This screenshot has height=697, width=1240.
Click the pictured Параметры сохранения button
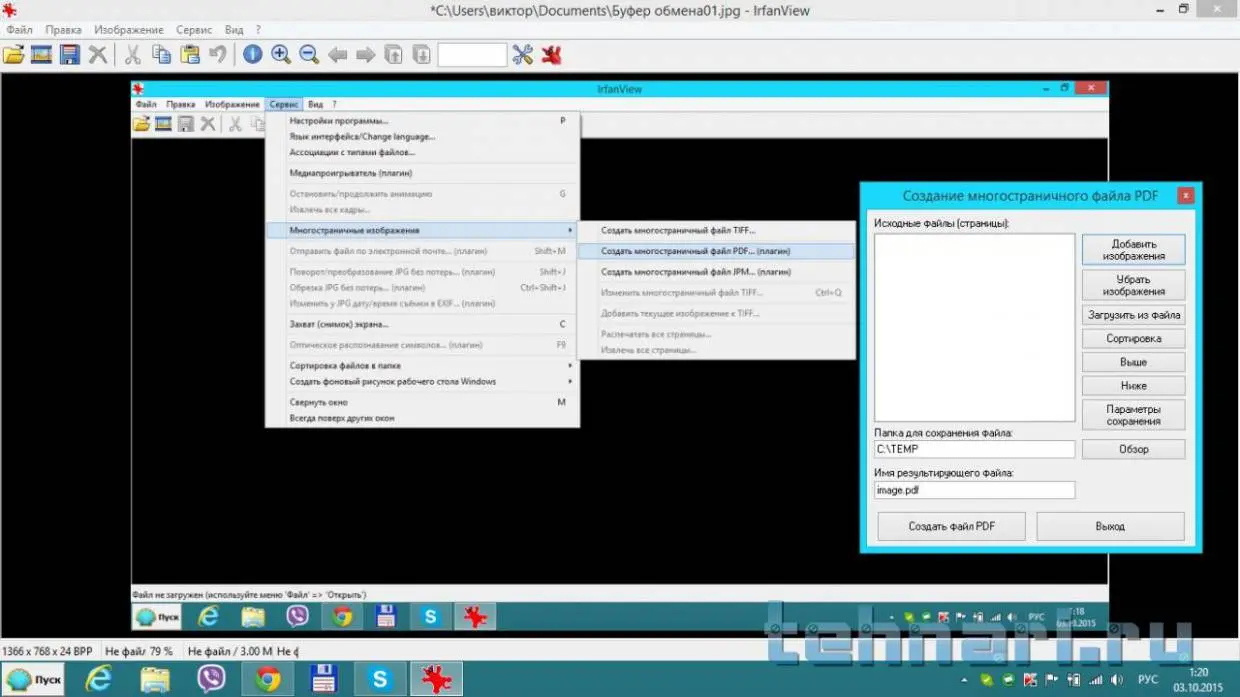click(x=1133, y=415)
